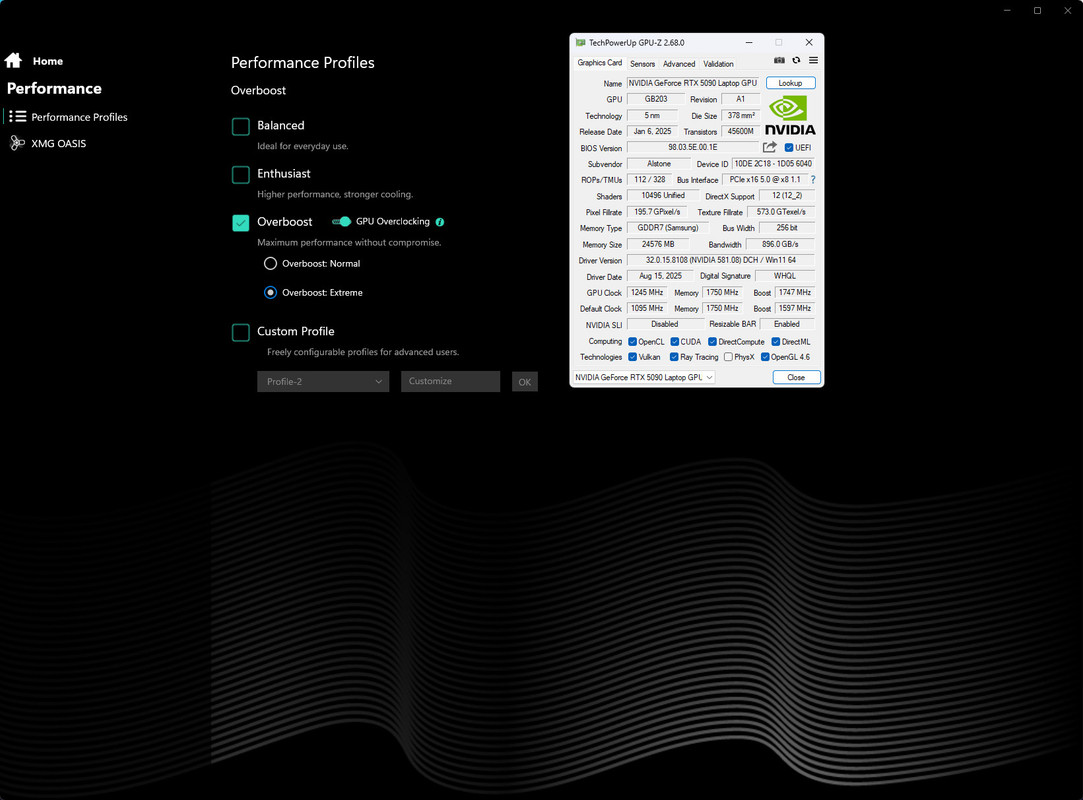Switch to the Validation tab

coord(718,64)
